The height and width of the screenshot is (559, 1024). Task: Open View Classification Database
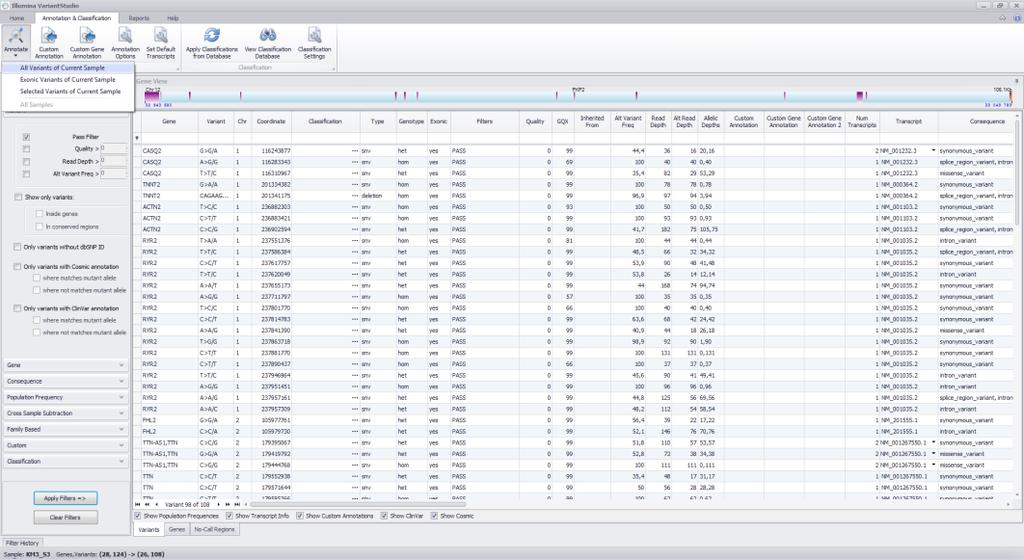point(268,43)
